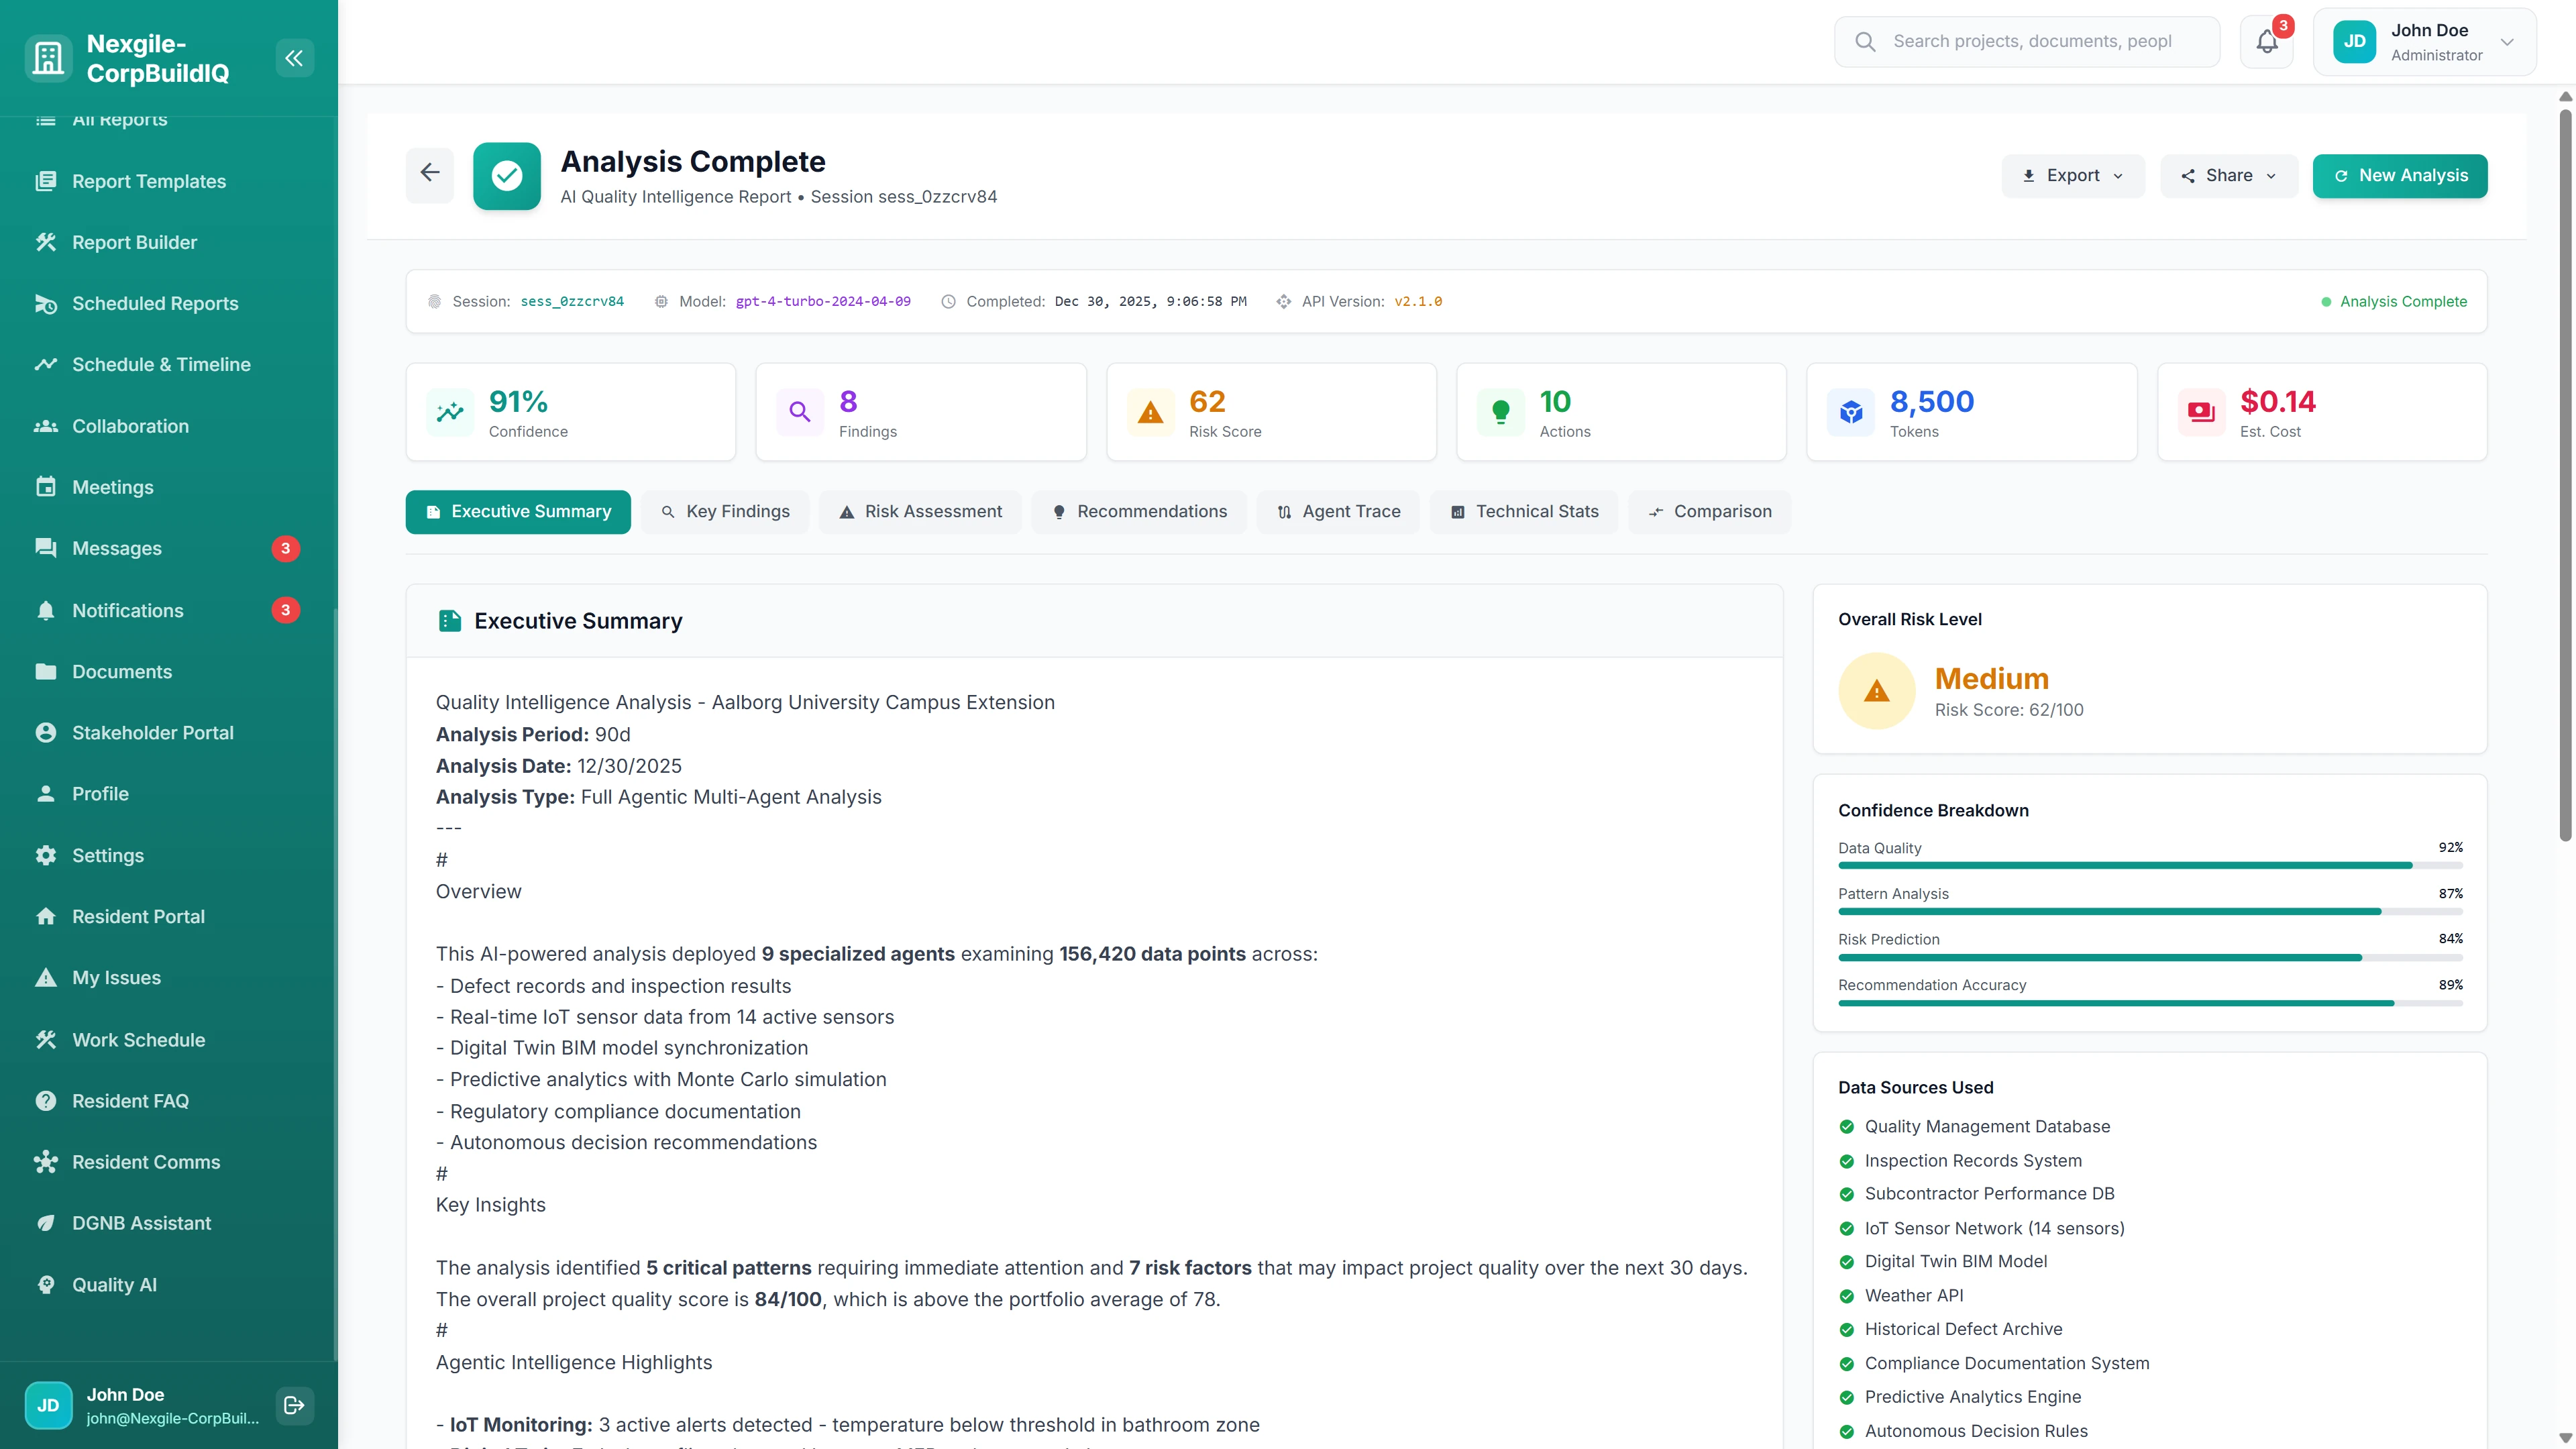The image size is (2576, 1449).
Task: Click the logout icon next to John Doe
Action: (294, 1404)
